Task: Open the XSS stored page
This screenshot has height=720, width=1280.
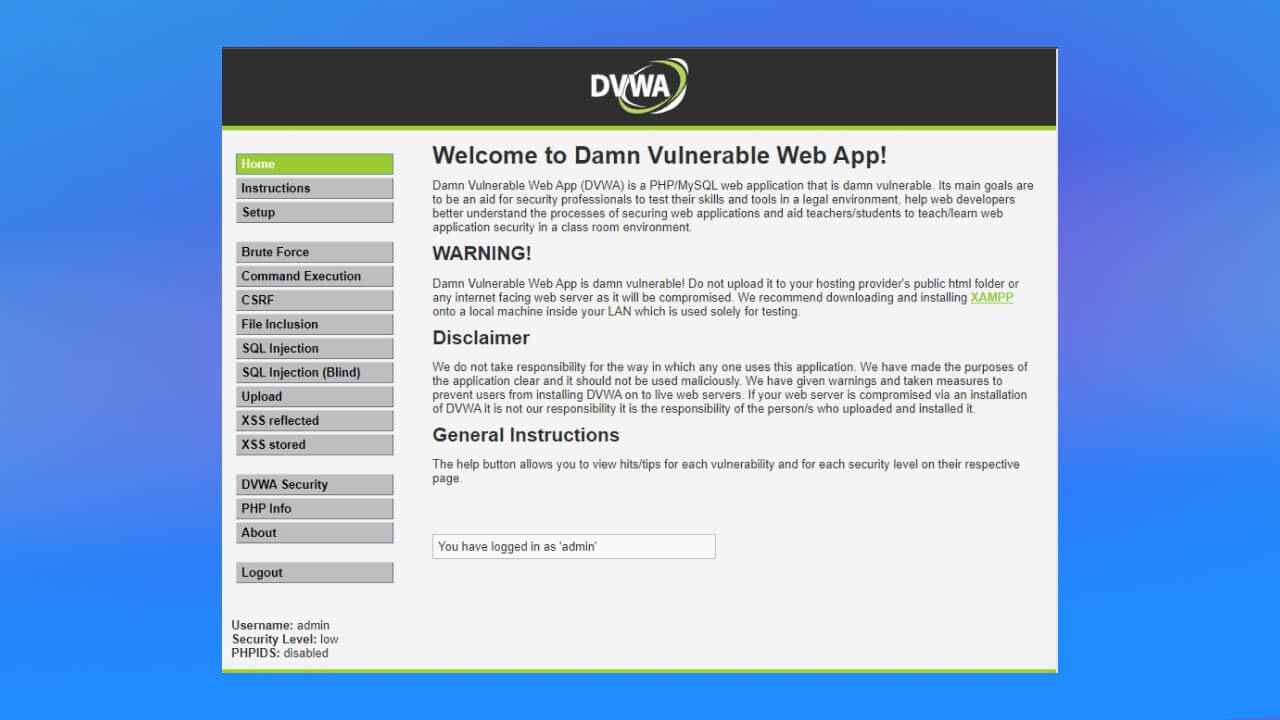Action: (315, 444)
